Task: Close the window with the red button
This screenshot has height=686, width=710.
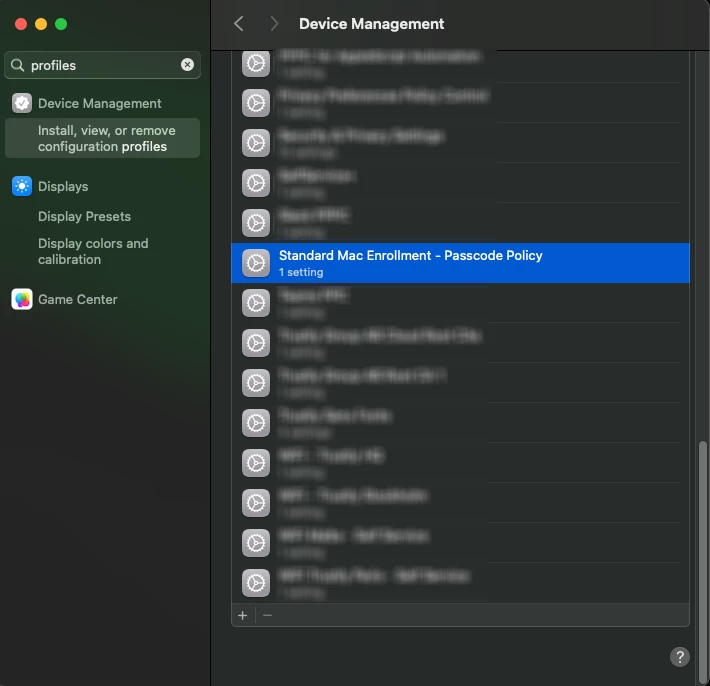Action: (21, 24)
